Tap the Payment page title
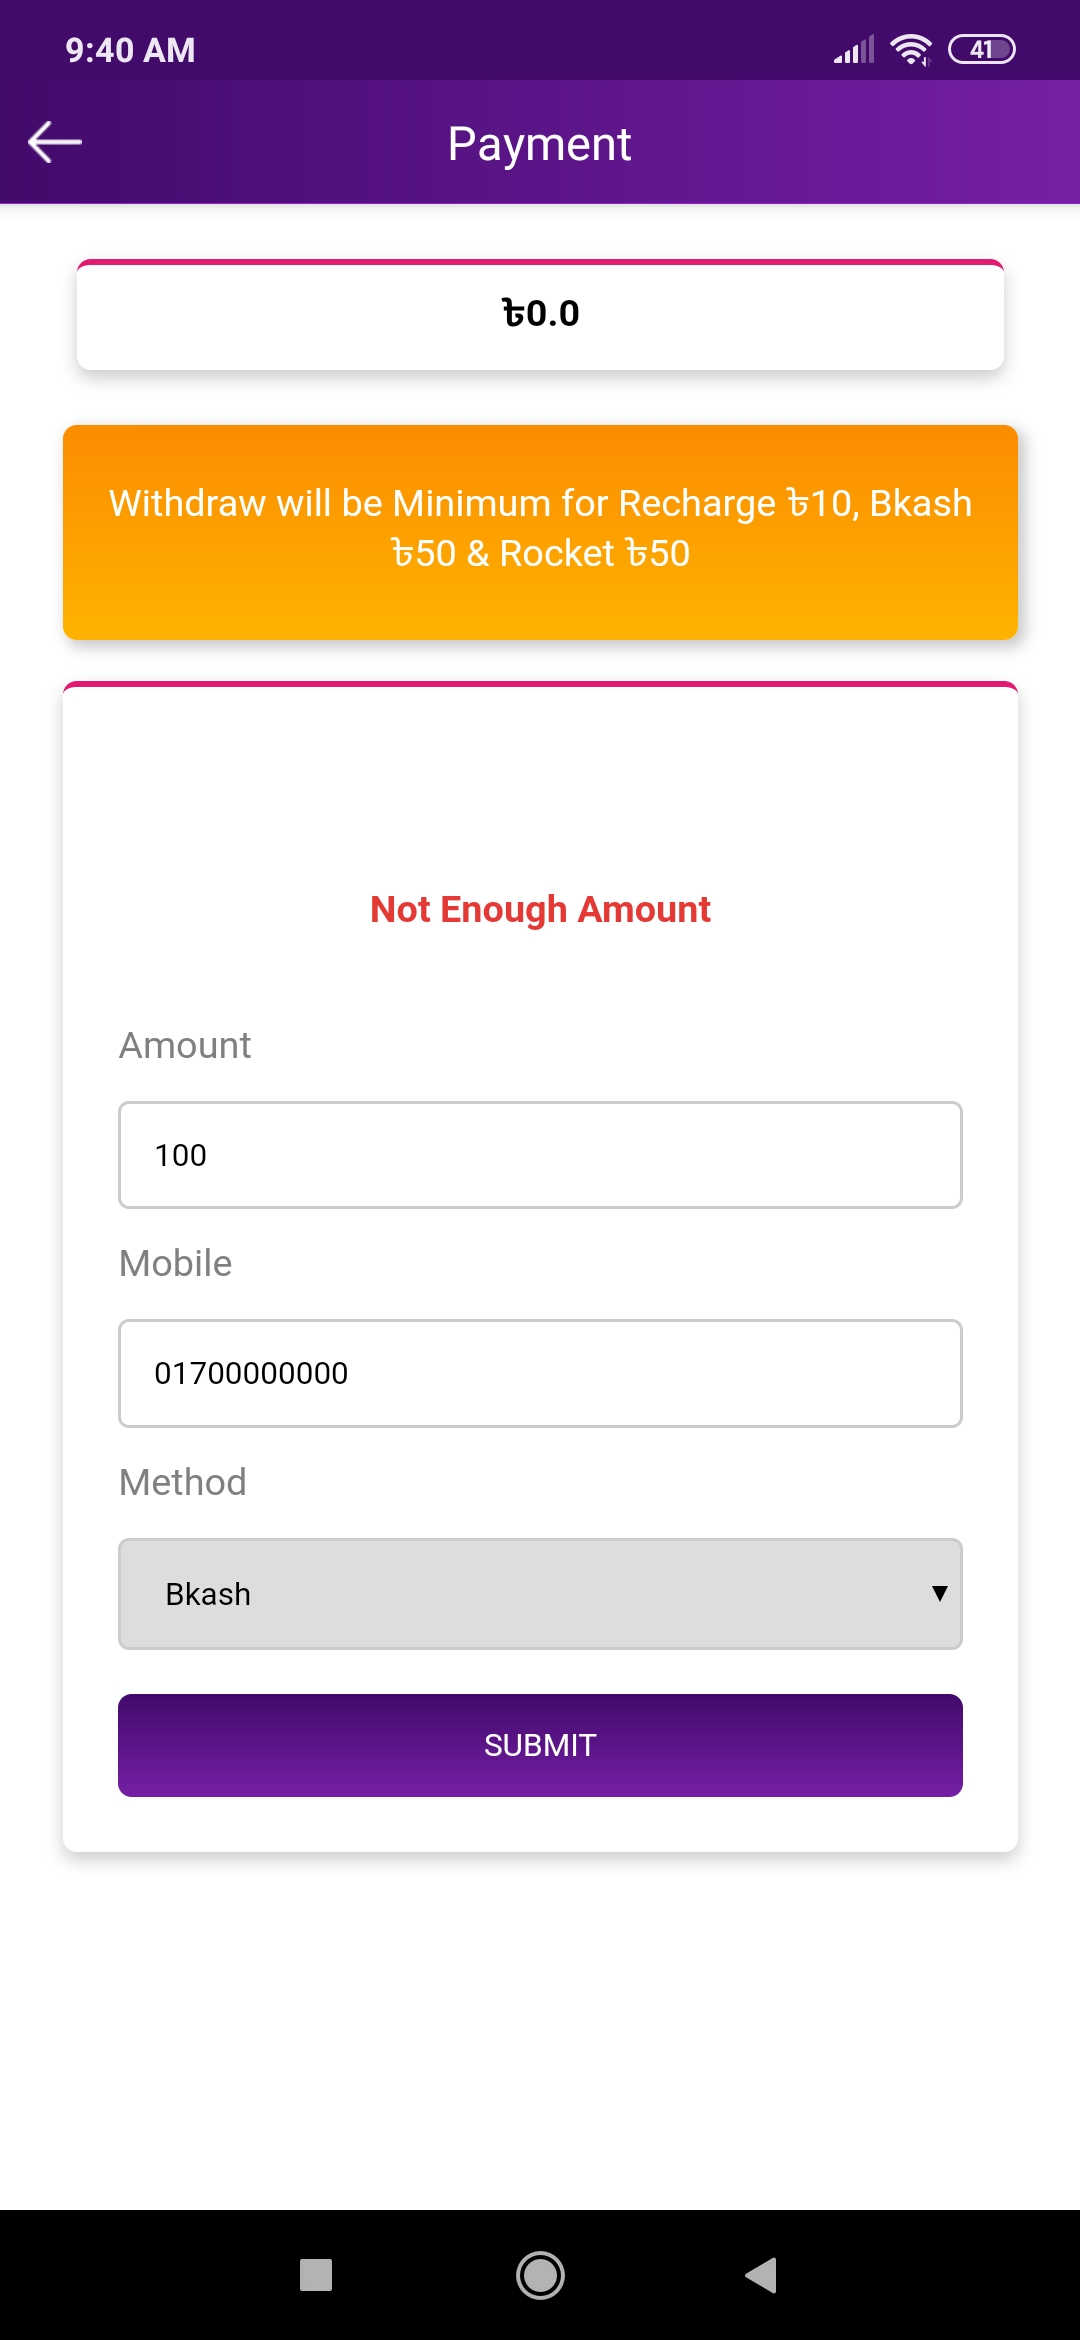 coord(539,144)
